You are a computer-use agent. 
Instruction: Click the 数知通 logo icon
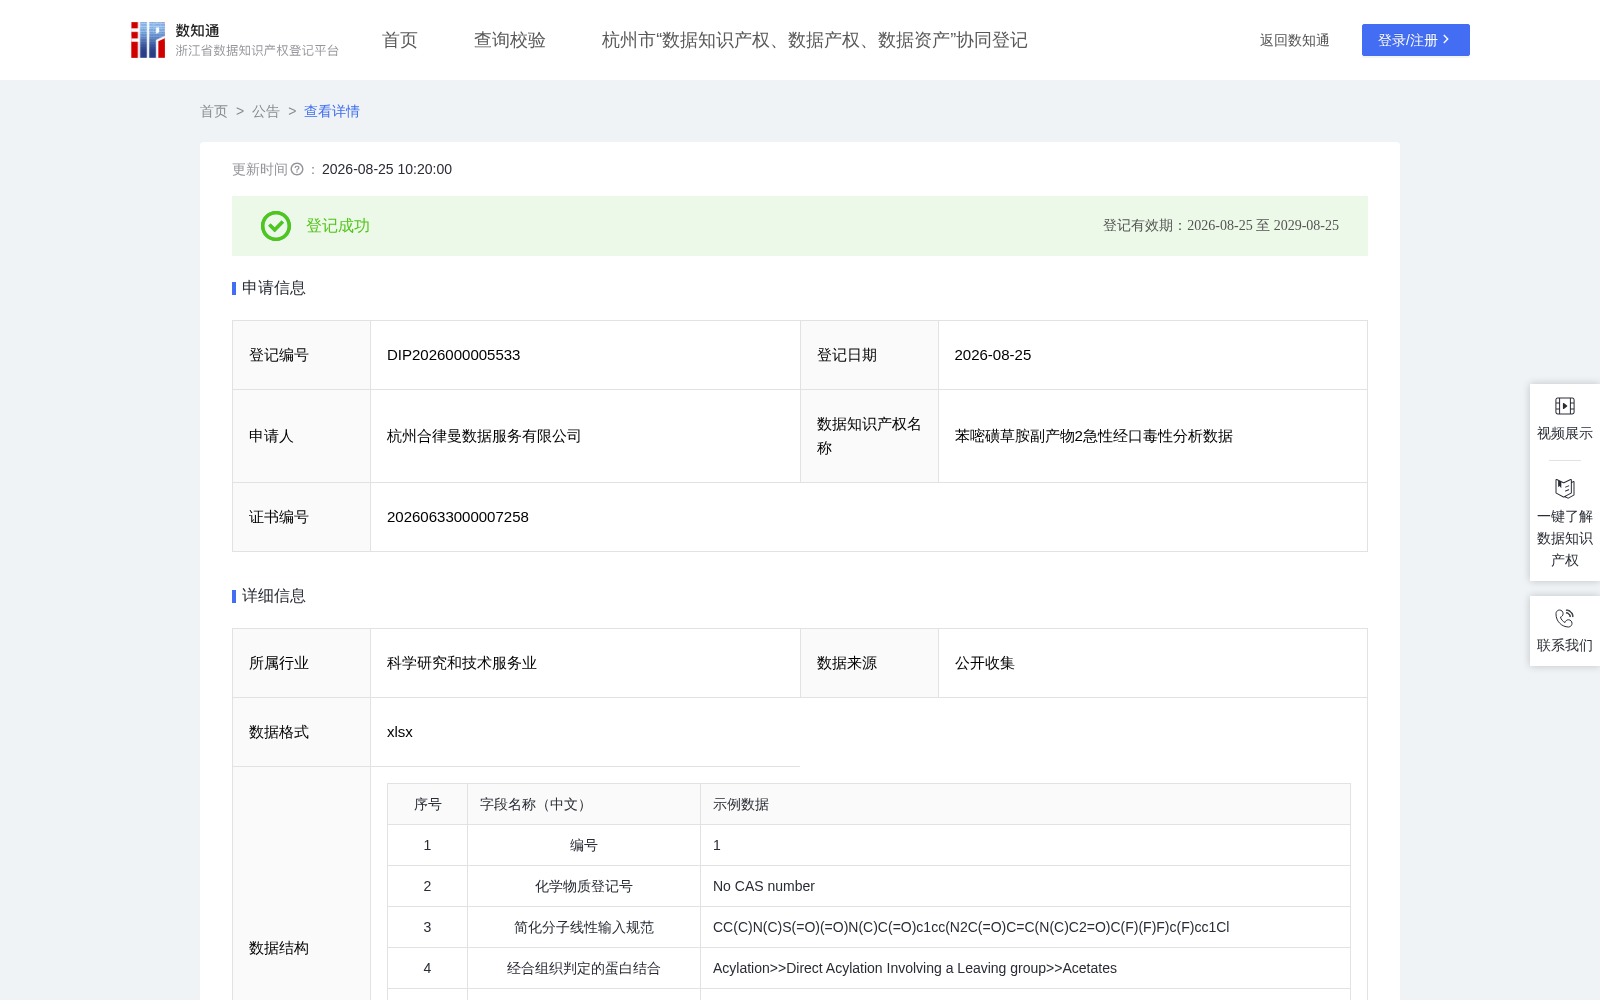148,40
